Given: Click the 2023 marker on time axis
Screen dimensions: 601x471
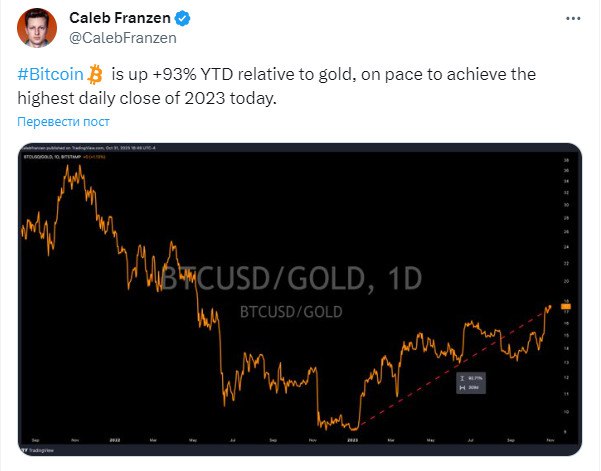Looking at the screenshot, I should click(352, 440).
